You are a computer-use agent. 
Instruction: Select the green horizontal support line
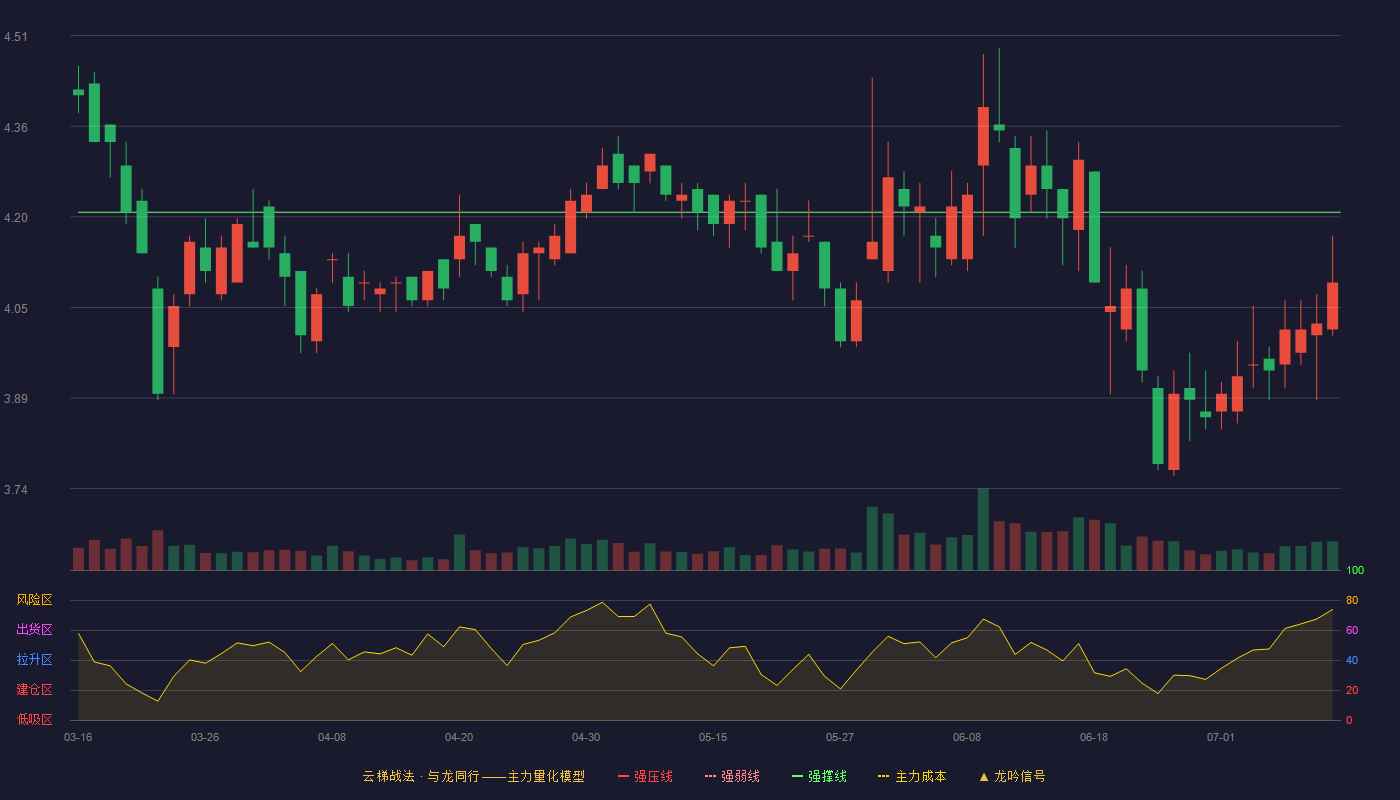(x=709, y=212)
